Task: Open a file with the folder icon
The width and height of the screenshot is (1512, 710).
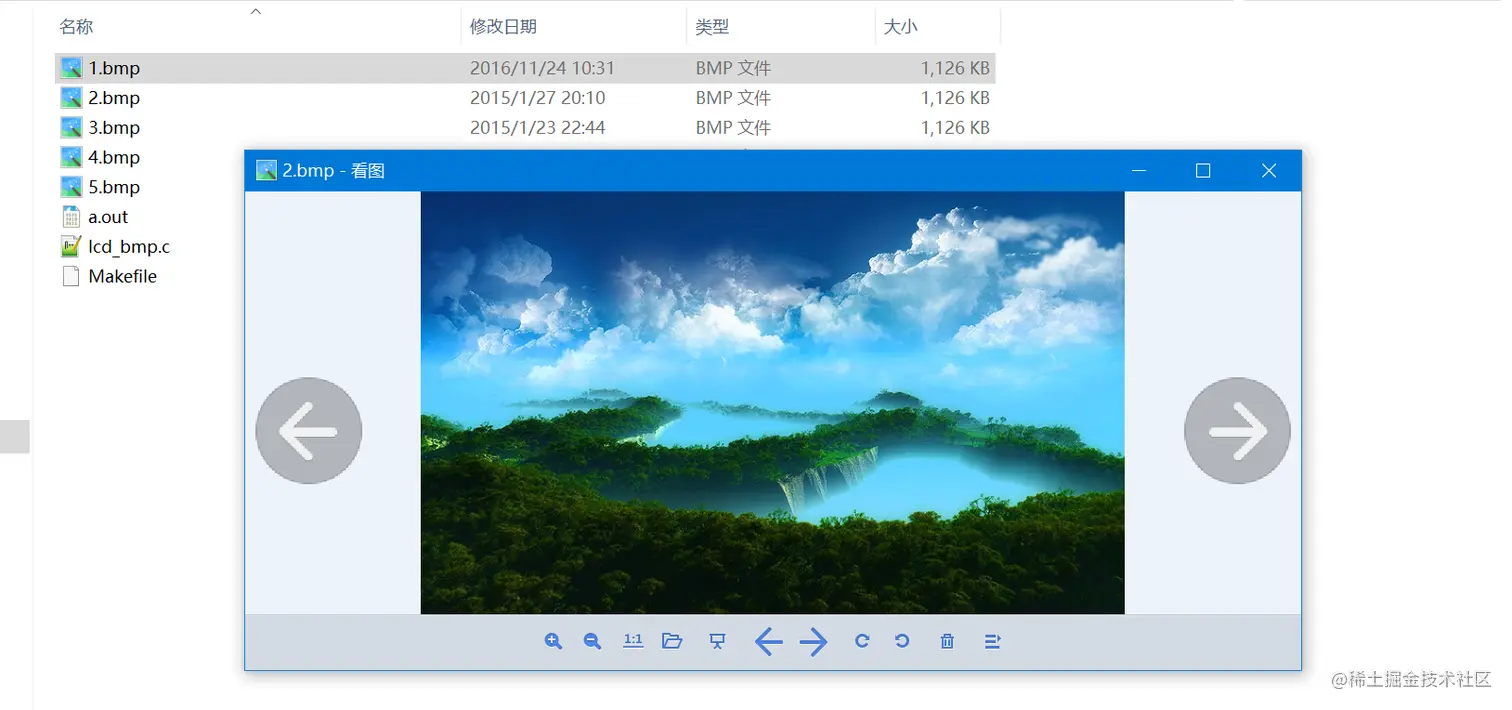Action: pyautogui.click(x=672, y=641)
